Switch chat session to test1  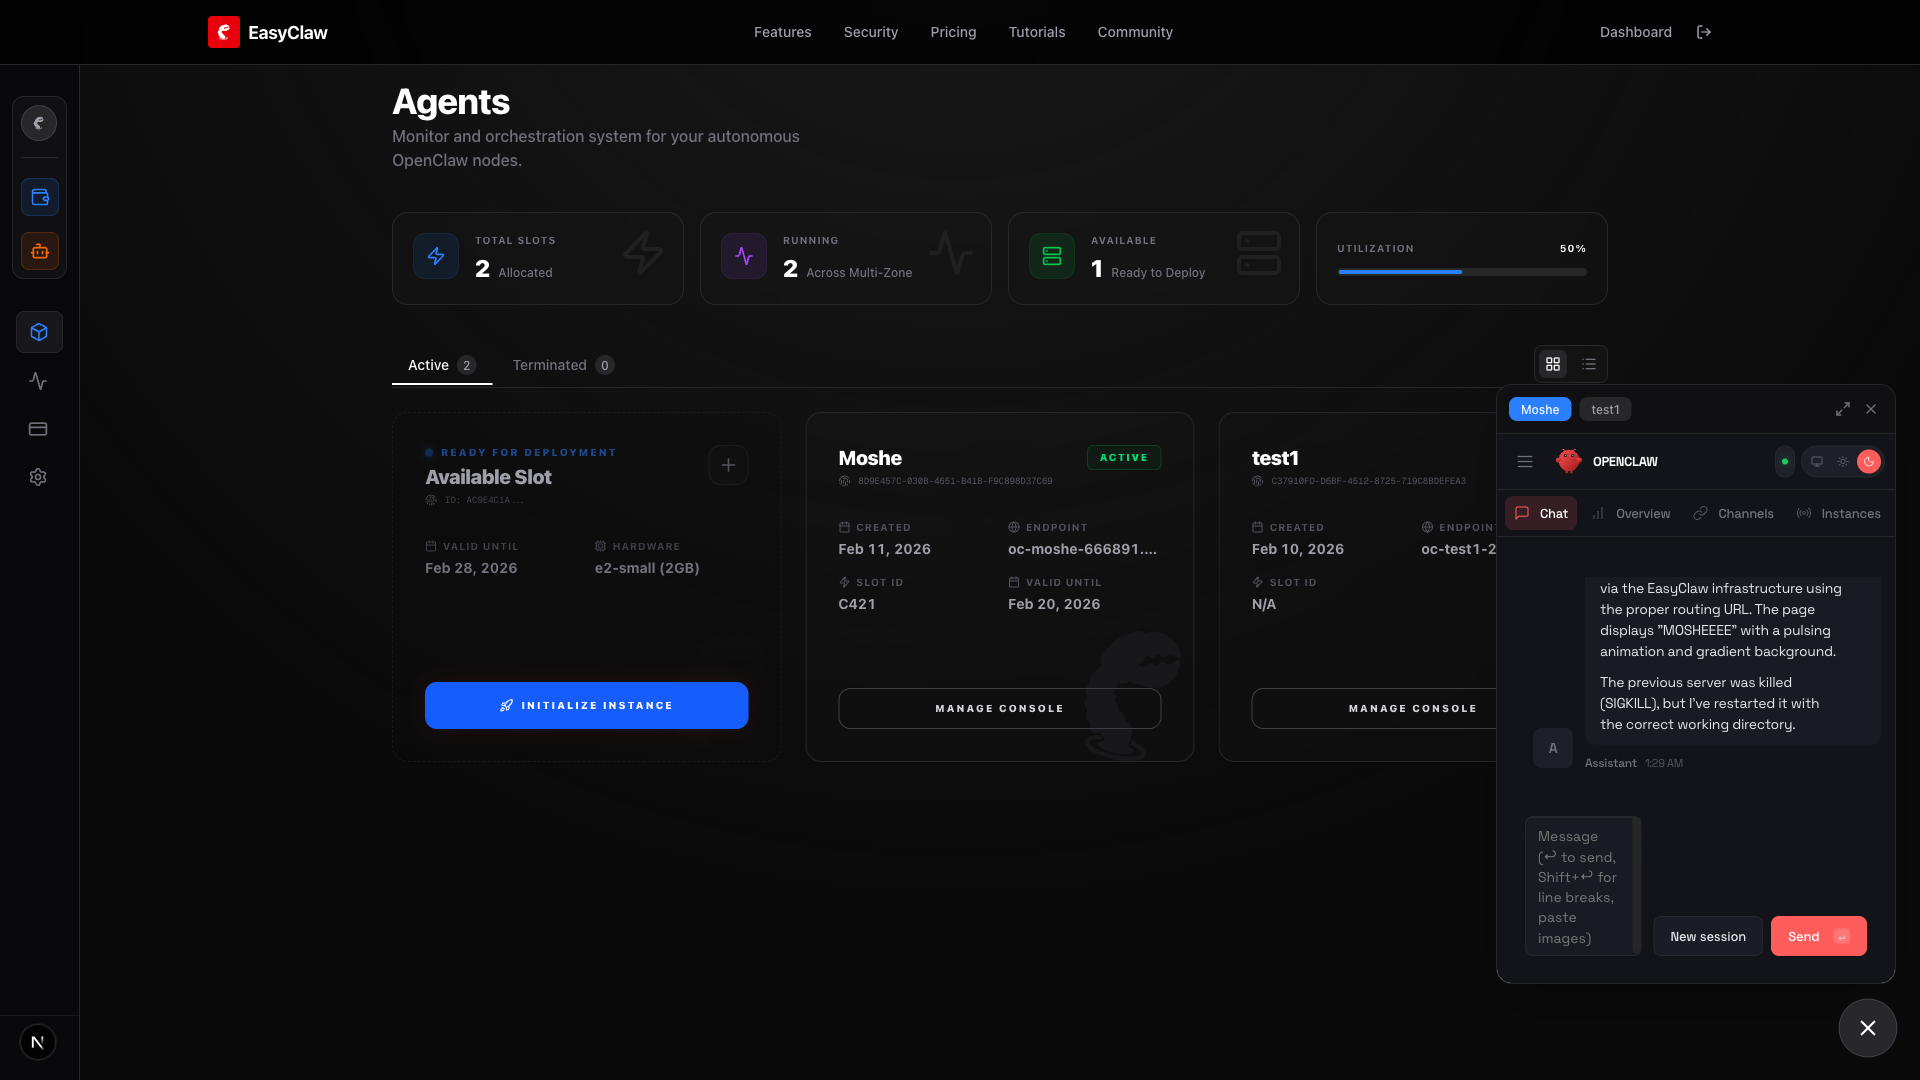[1606, 409]
